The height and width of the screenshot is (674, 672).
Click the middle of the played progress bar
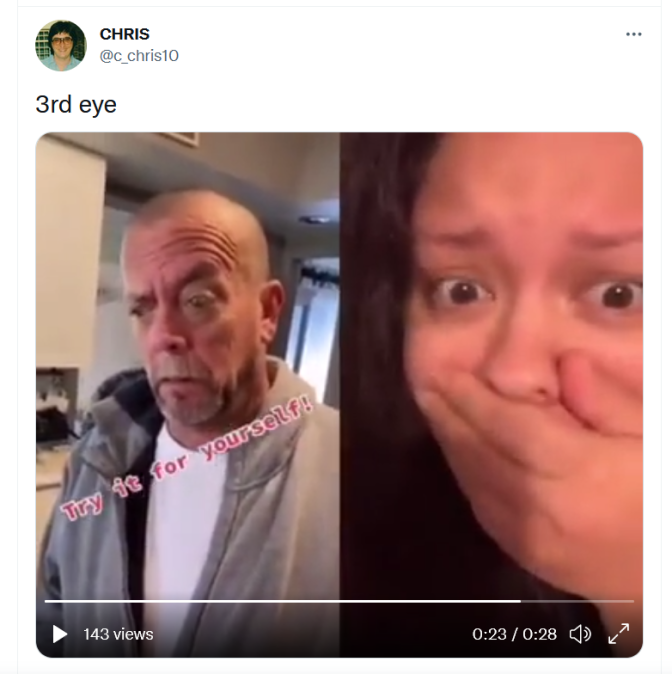(x=283, y=601)
